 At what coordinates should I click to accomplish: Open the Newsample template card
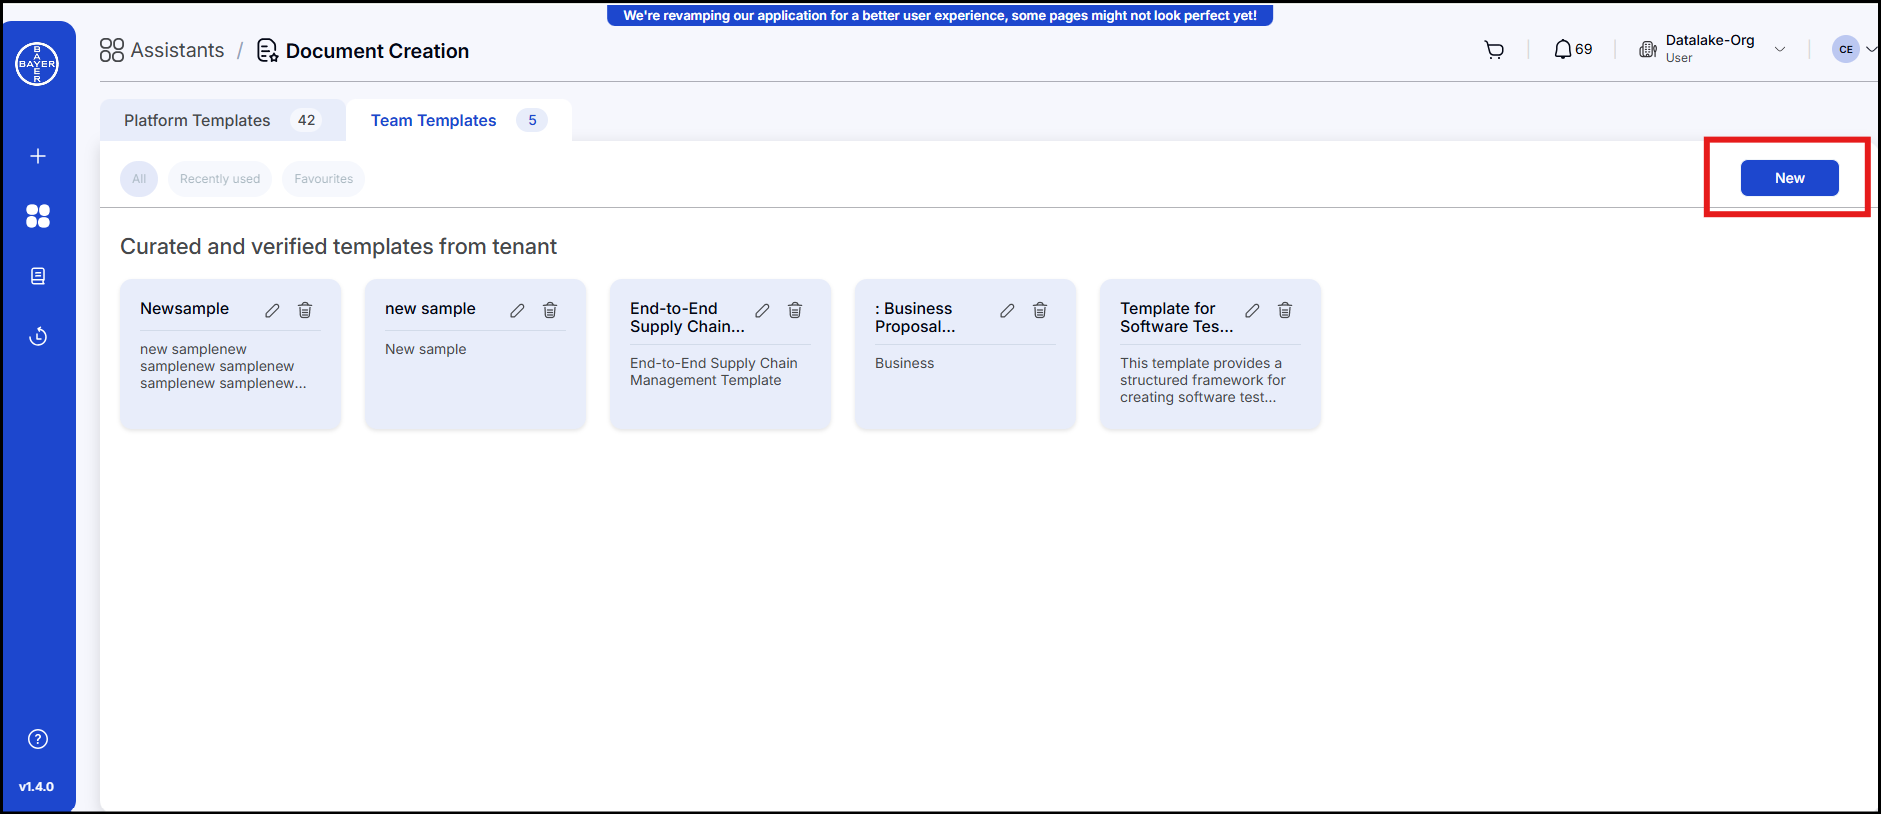pos(230,354)
